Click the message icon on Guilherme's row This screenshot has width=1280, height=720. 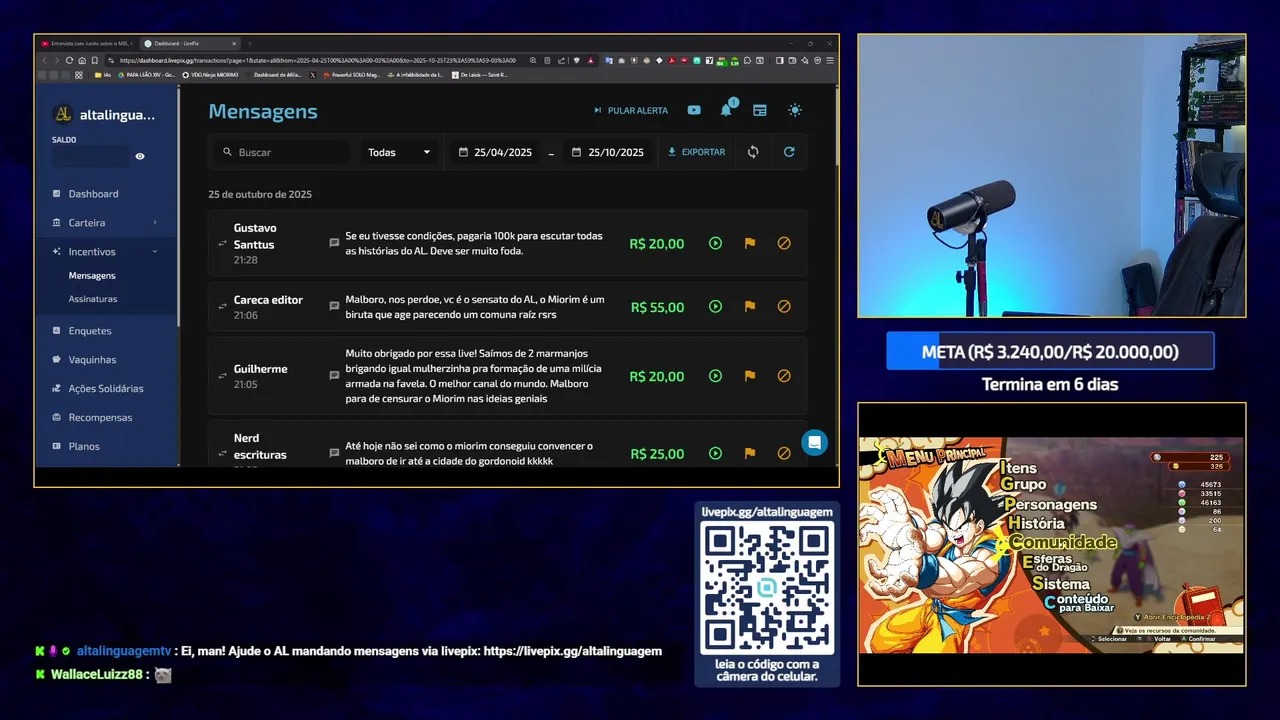coord(334,376)
